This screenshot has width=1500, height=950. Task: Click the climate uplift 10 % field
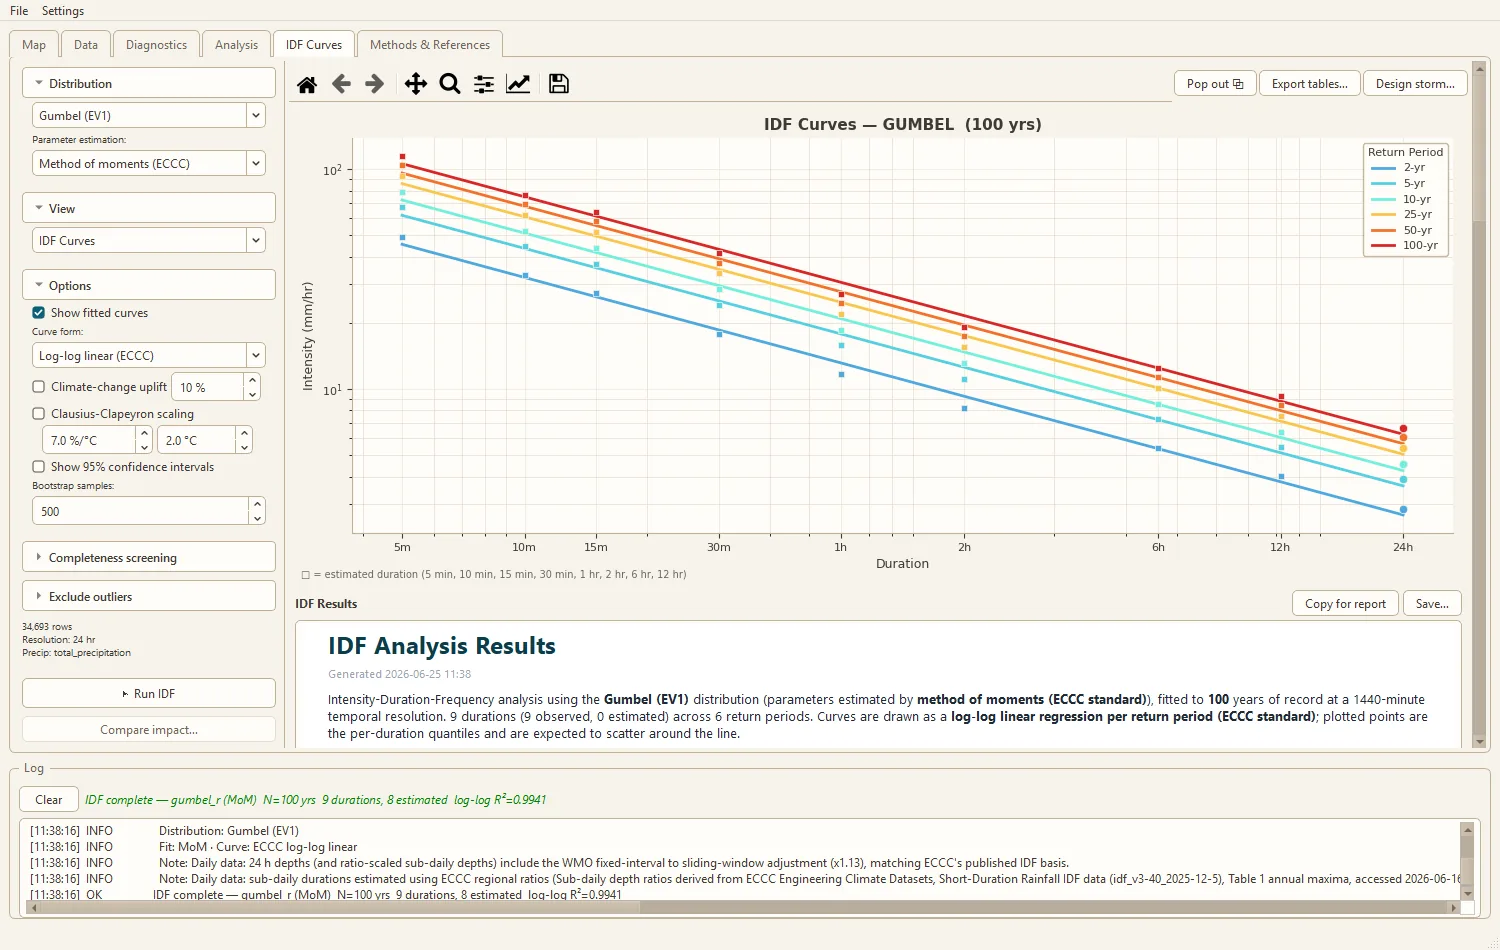pos(208,387)
